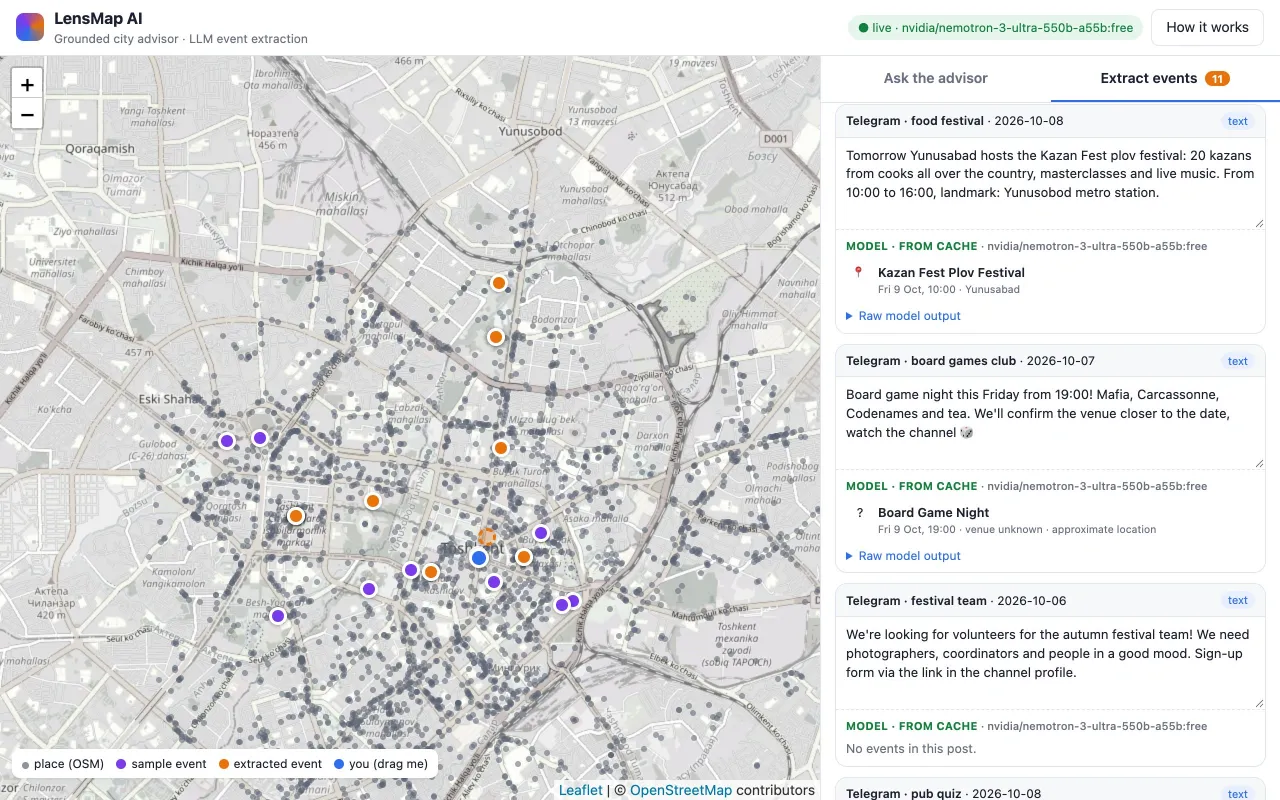Click 'place (OSM)' legend entry
This screenshot has width=1280, height=800.
tap(62, 764)
